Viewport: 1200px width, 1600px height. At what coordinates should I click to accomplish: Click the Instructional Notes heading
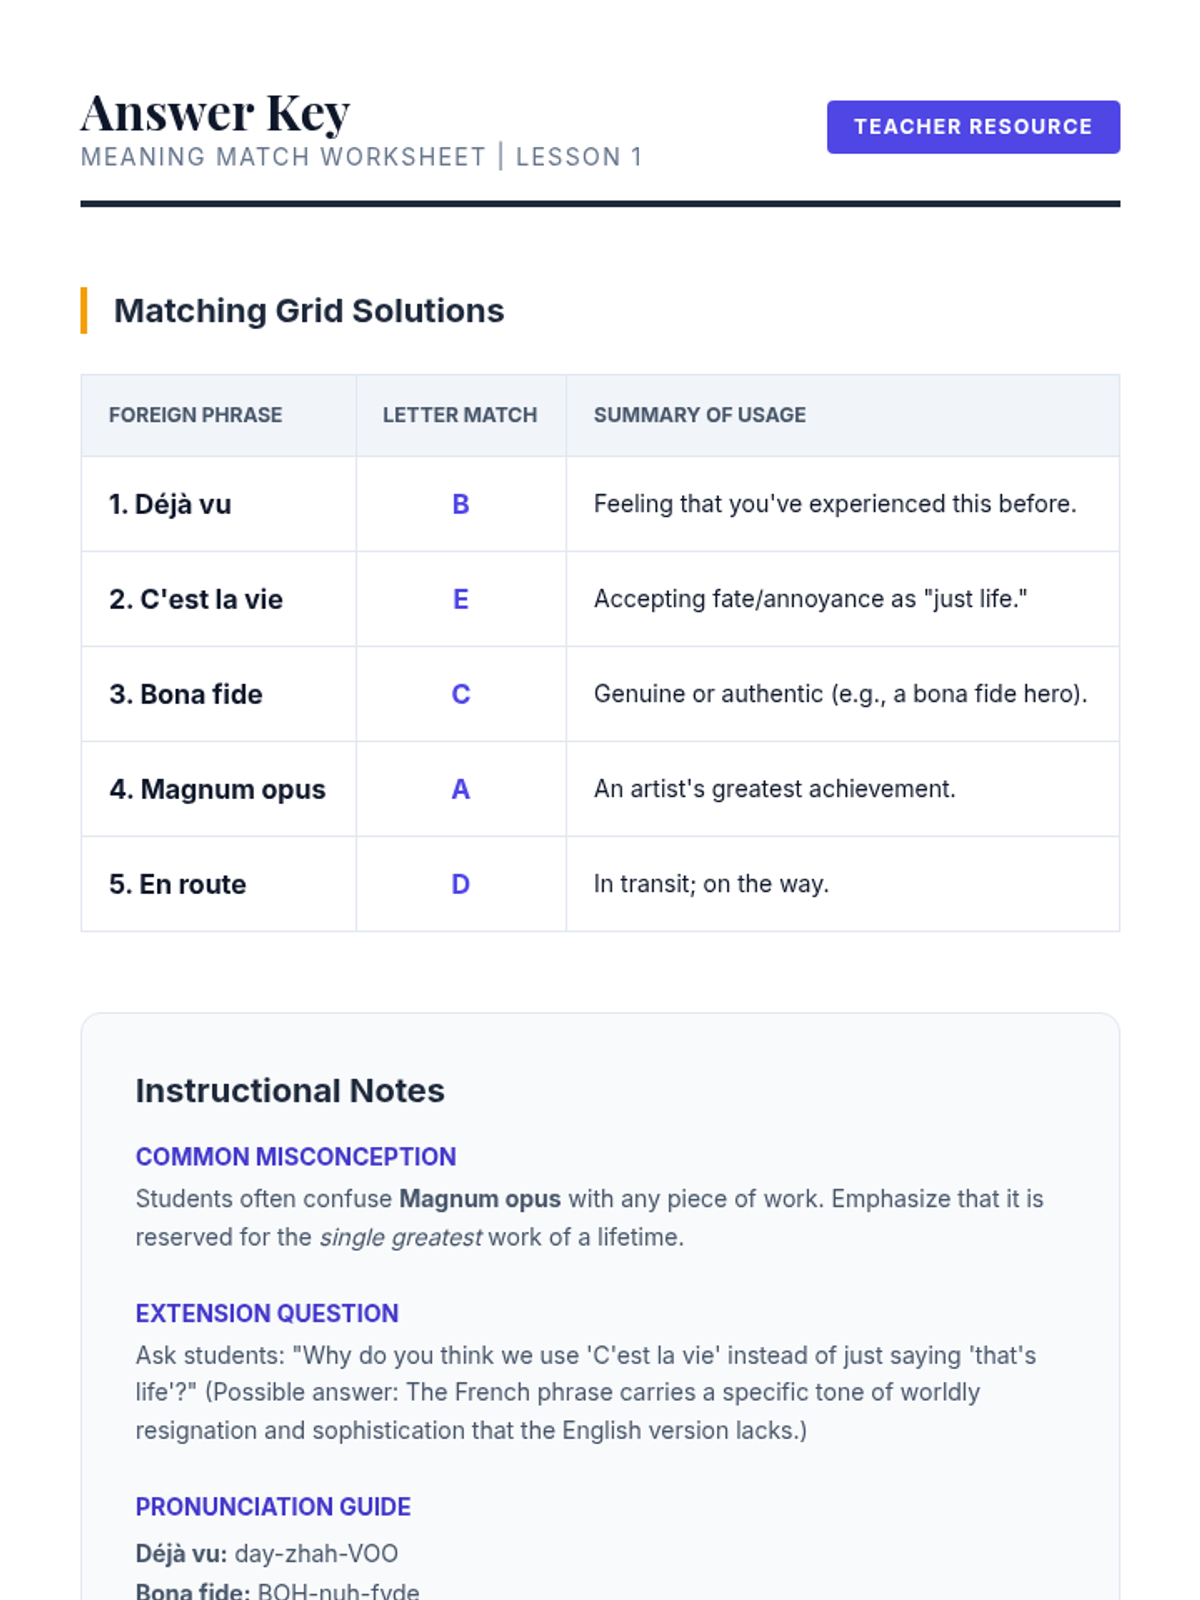point(290,1090)
